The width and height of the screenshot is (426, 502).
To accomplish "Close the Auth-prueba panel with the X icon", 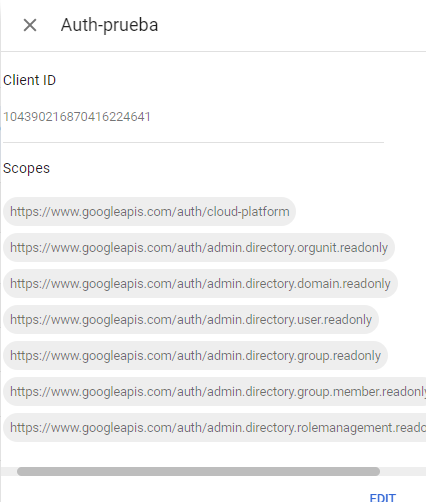I will point(30,25).
